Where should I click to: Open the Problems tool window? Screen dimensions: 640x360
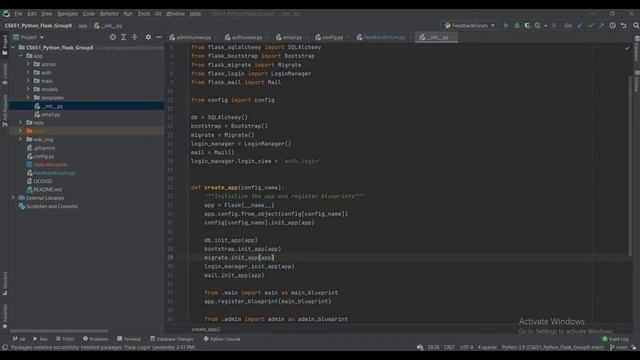(96, 339)
